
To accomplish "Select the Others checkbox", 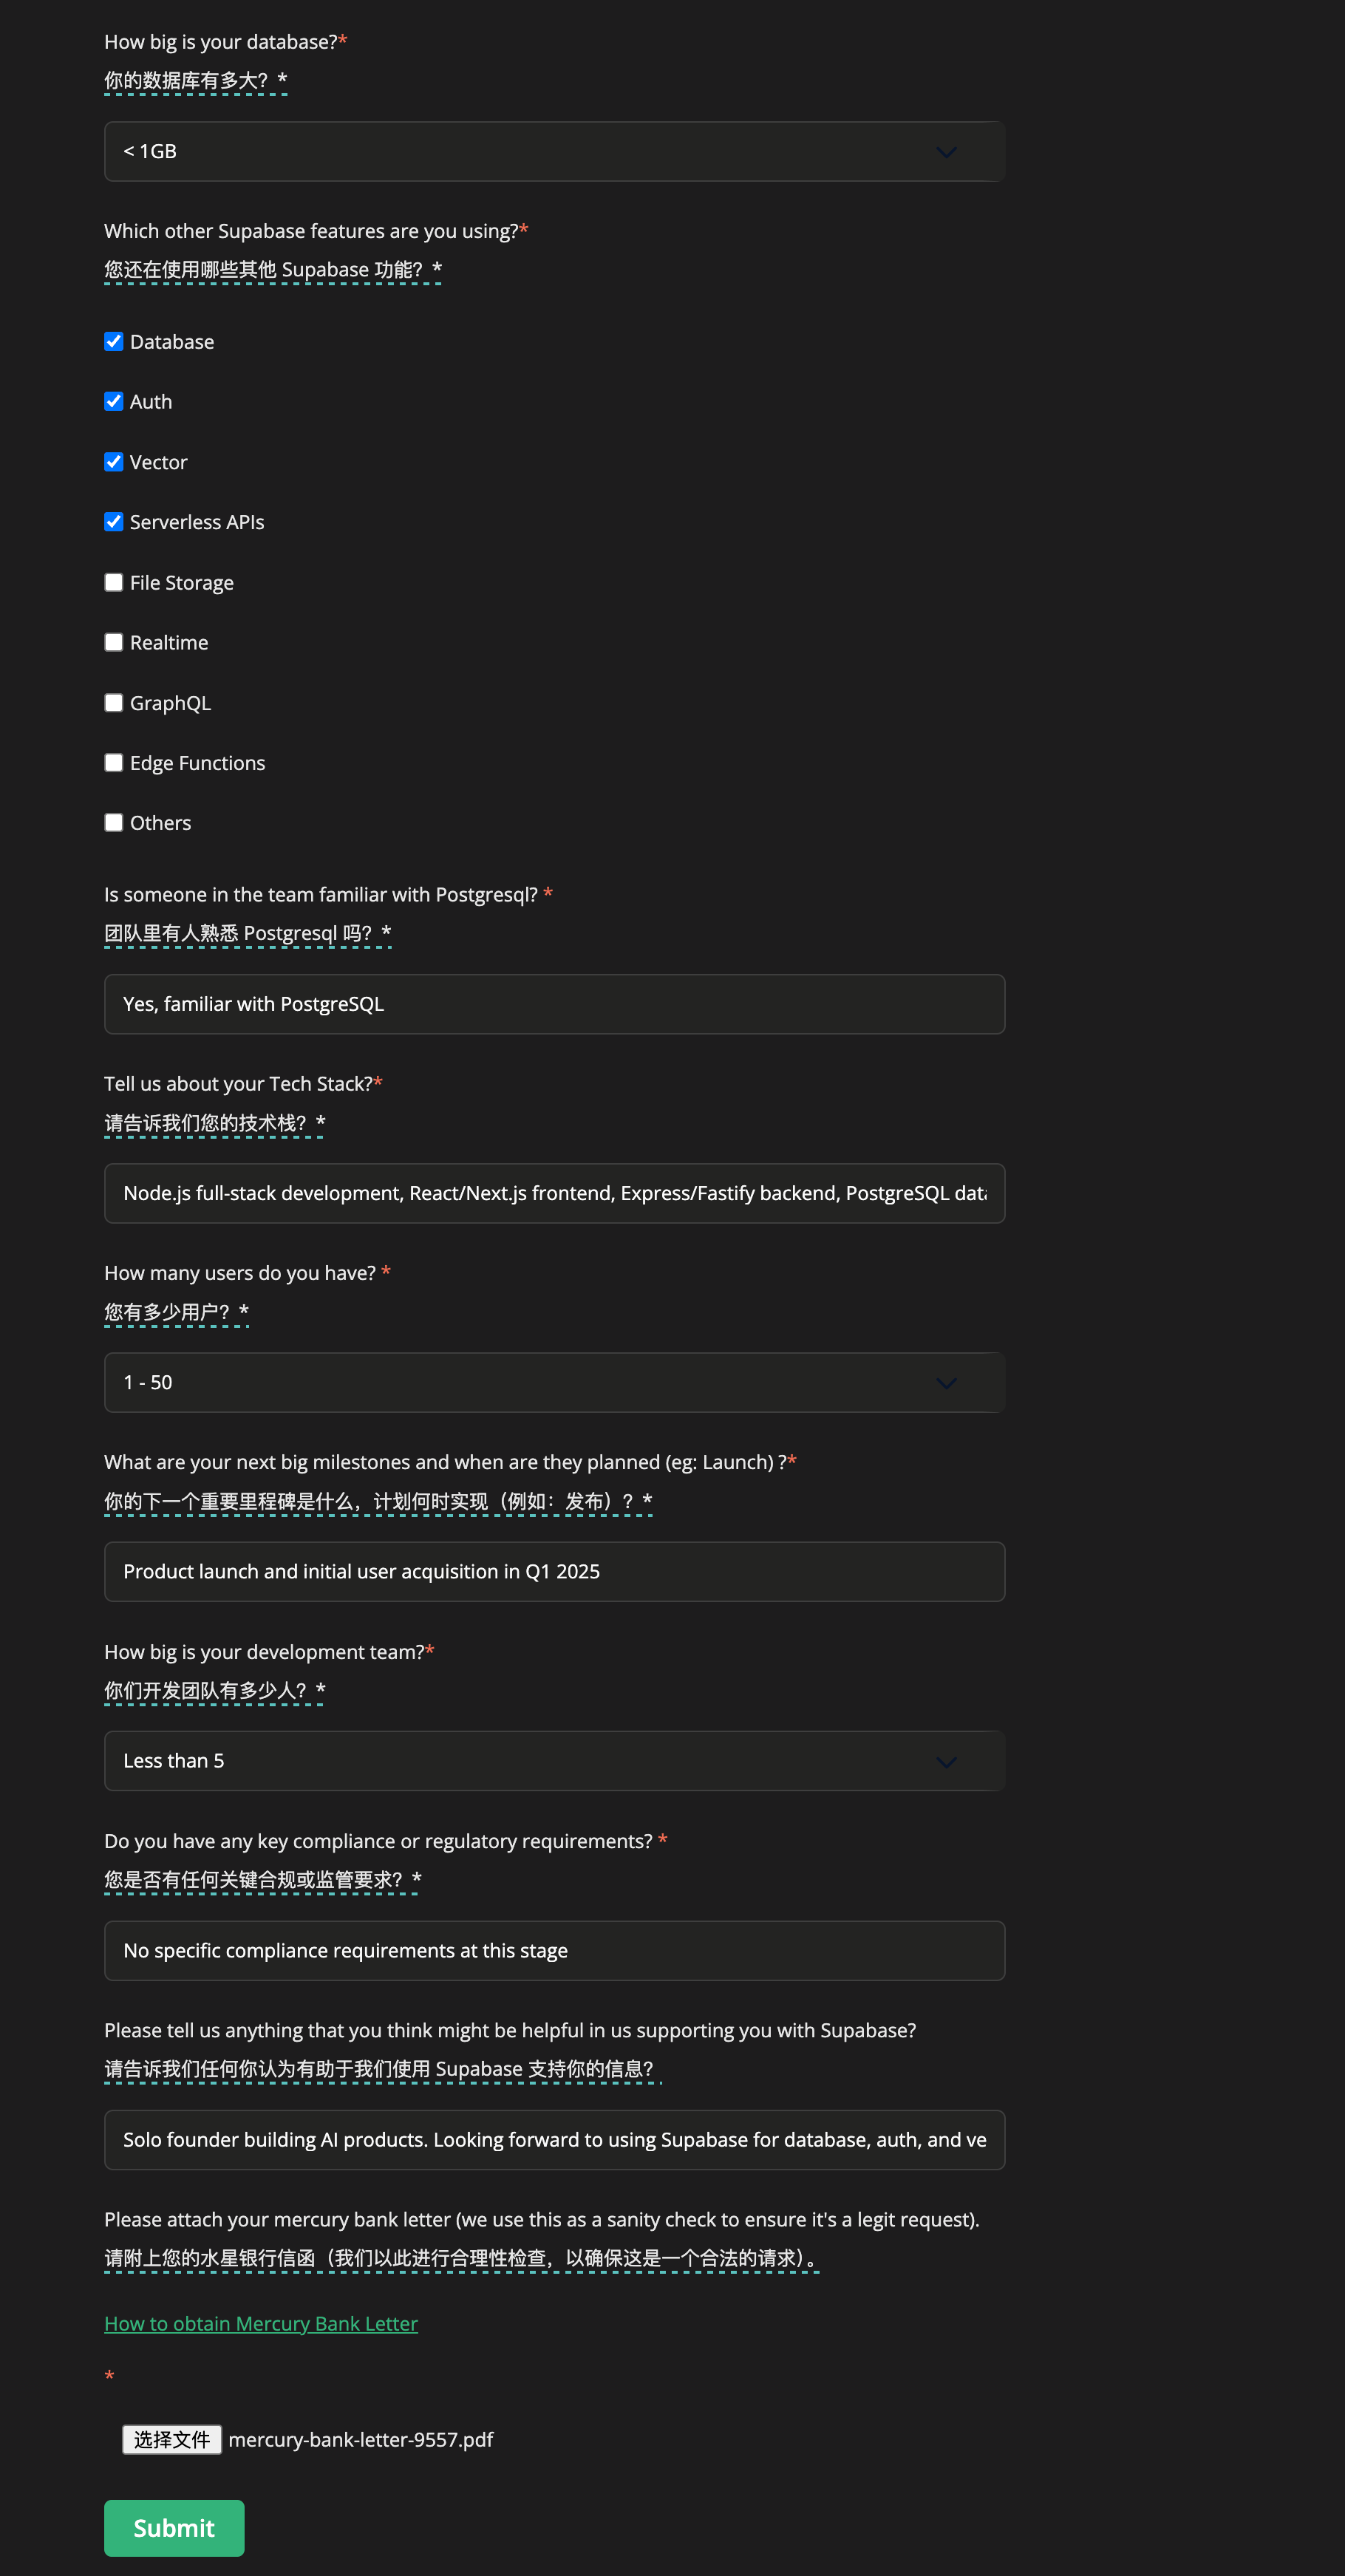I will click(x=113, y=822).
